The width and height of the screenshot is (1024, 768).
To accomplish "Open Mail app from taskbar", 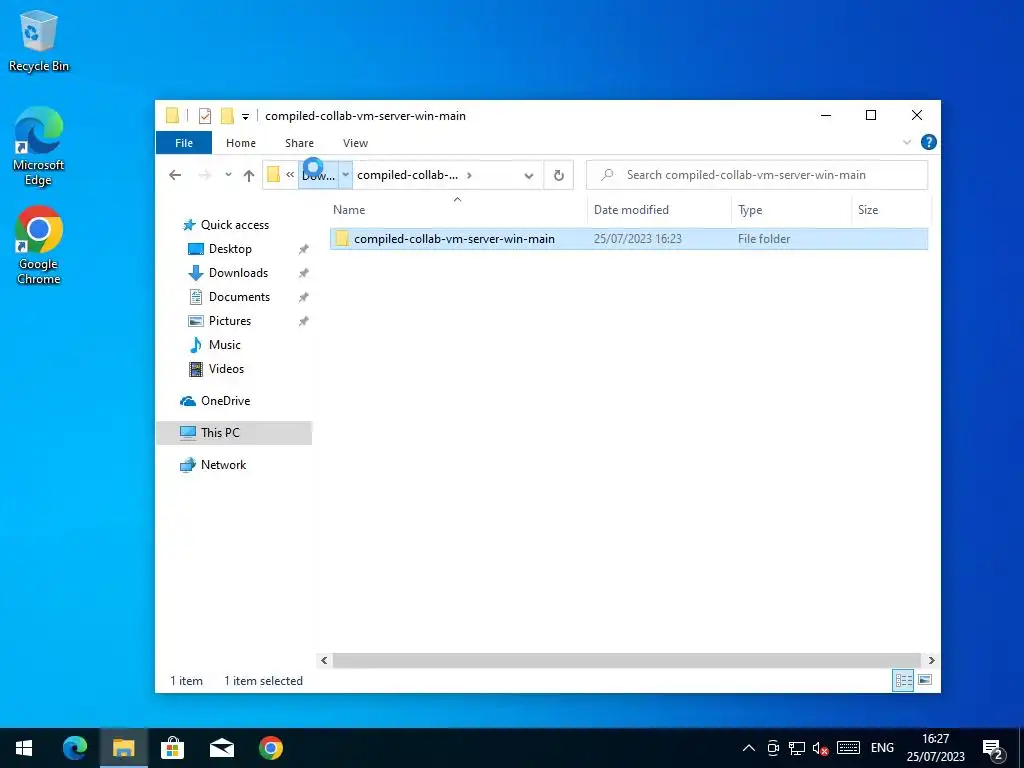I will tap(221, 748).
